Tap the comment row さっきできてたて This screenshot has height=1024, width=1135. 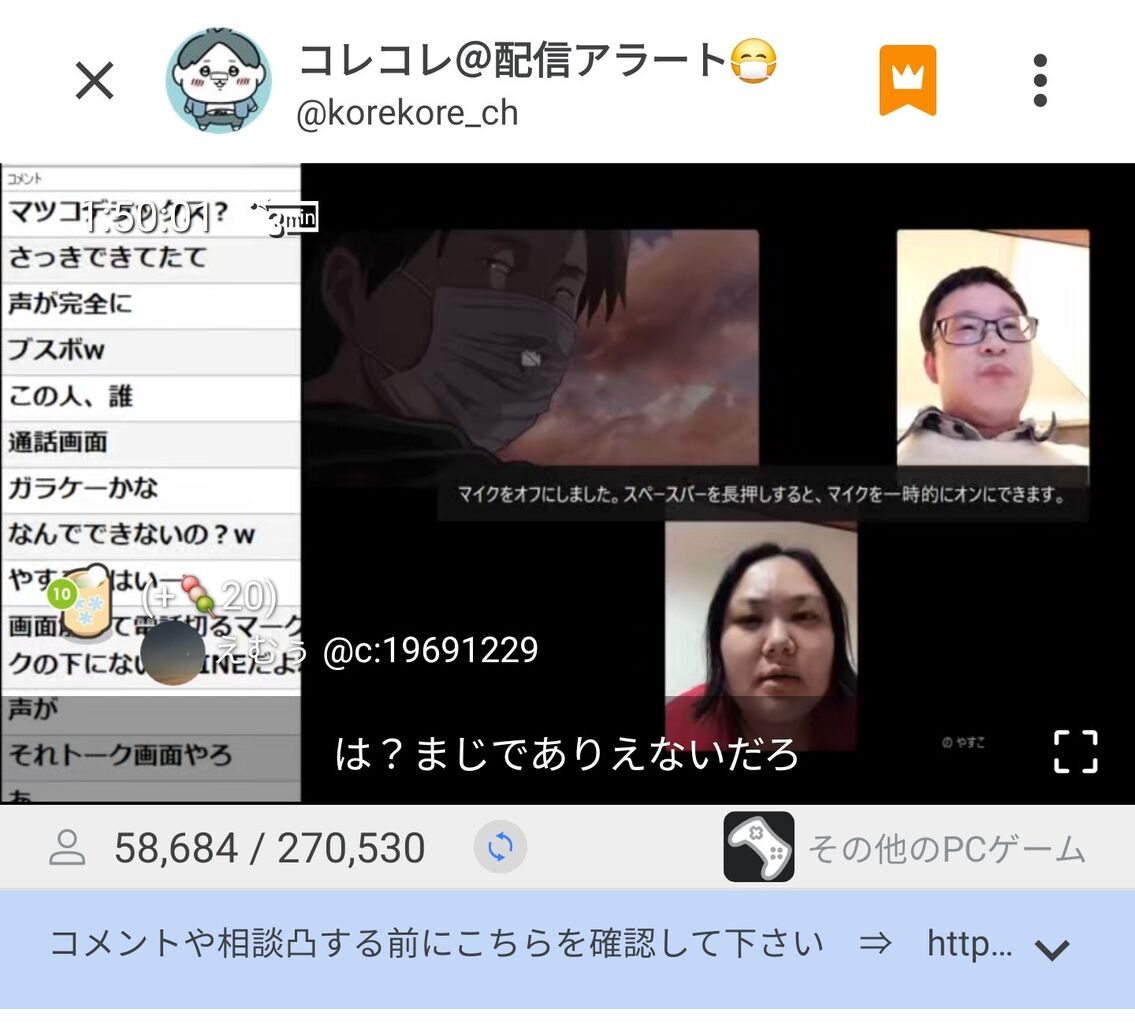point(151,258)
